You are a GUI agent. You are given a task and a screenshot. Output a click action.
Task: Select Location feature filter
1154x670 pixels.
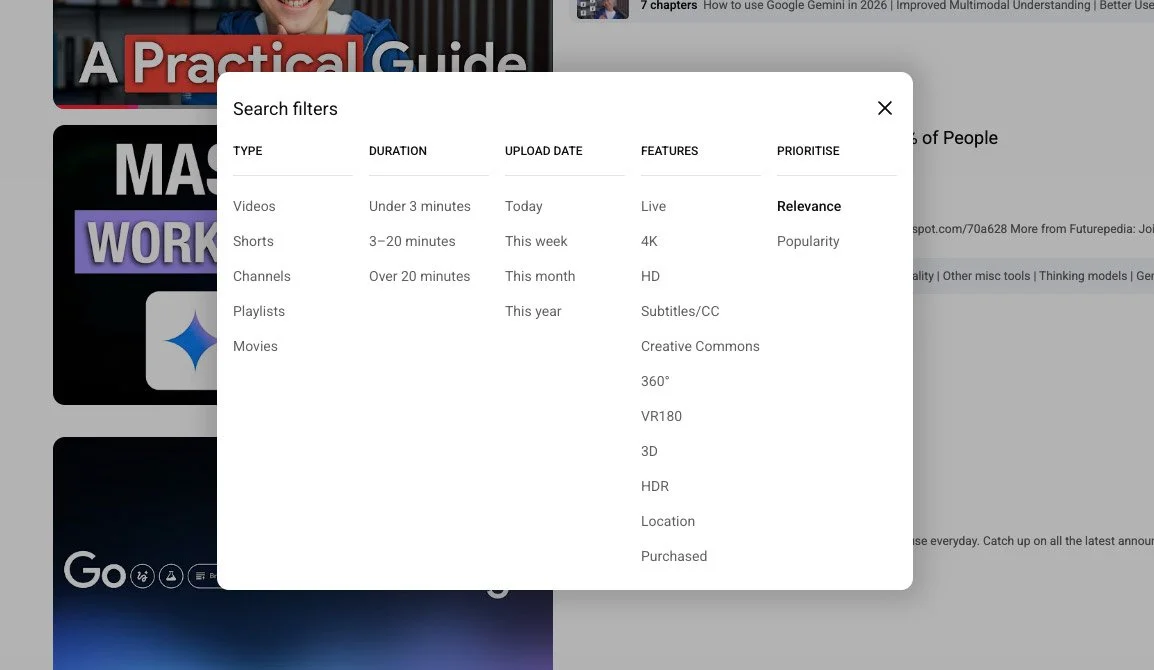coord(668,521)
